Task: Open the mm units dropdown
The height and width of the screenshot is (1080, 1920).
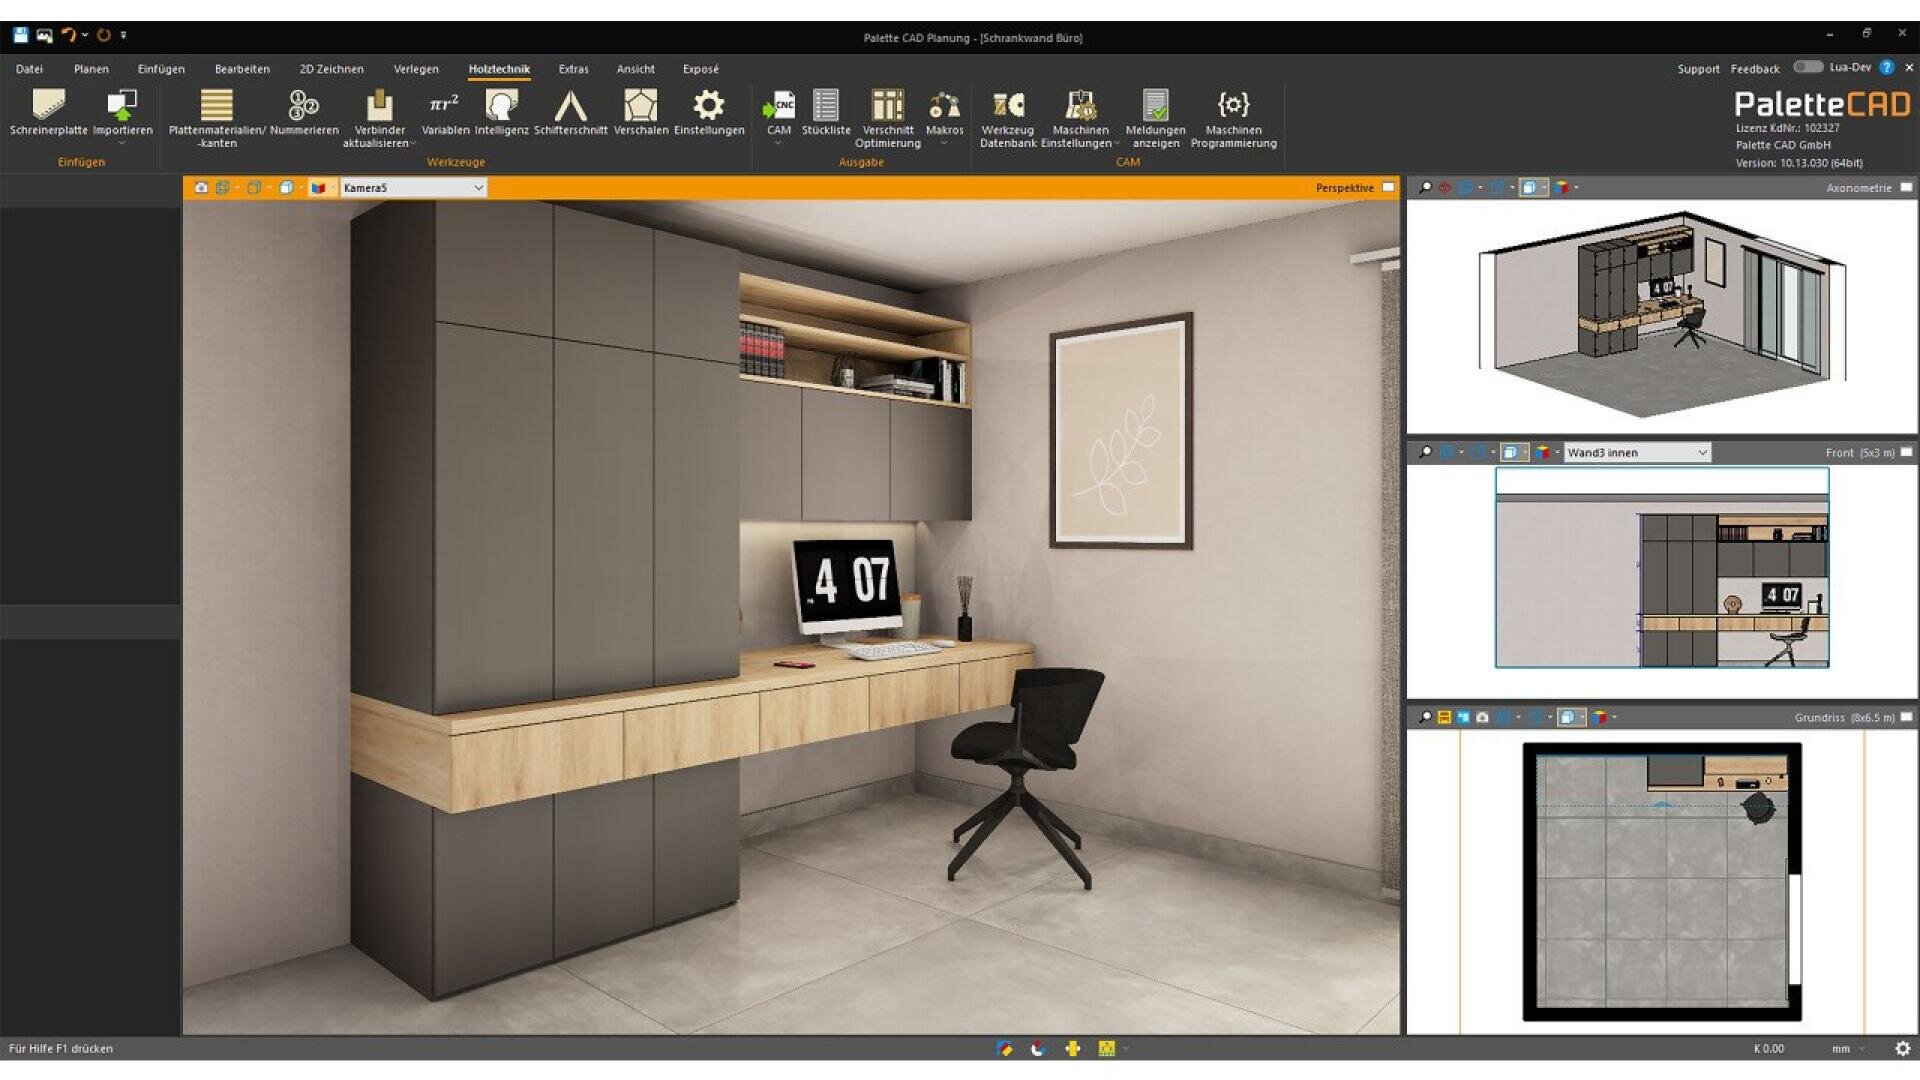Action: coord(1848,1049)
